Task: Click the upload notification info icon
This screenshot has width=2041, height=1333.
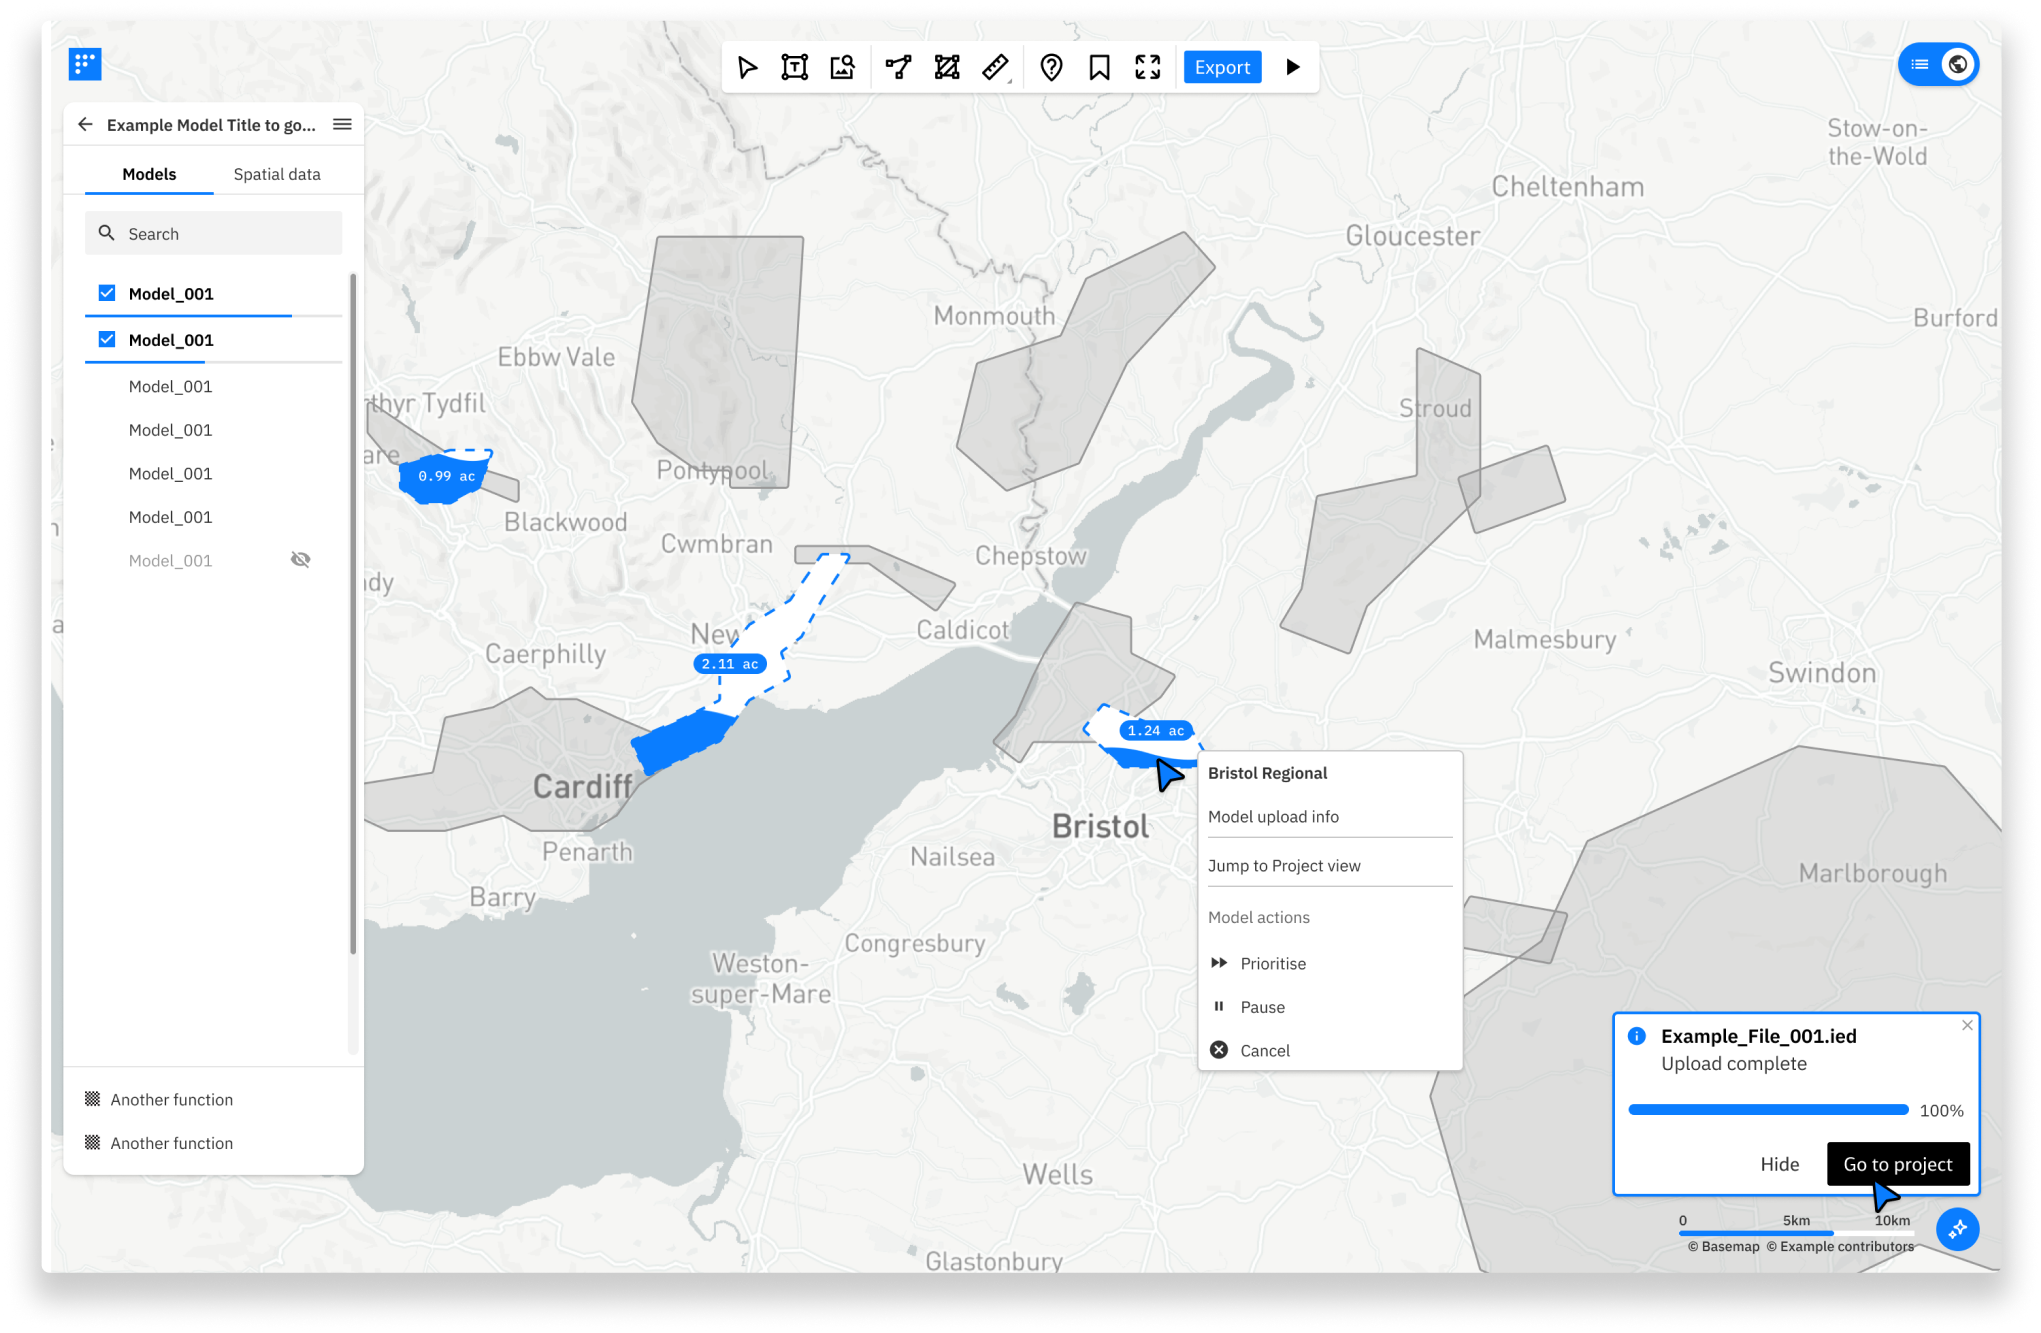Action: 1637,1036
